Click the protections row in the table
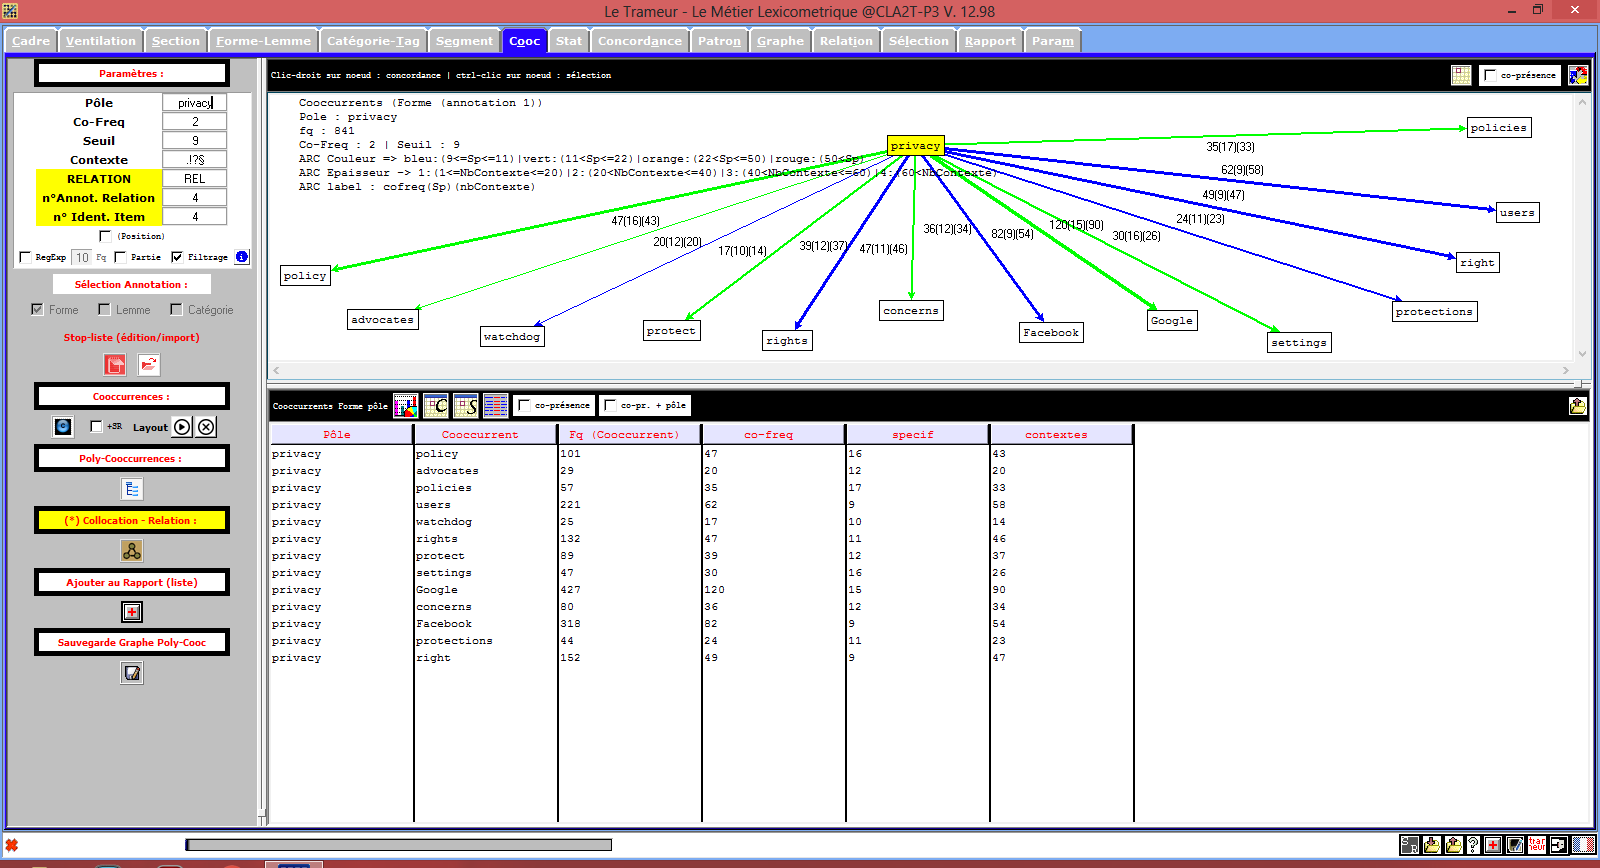This screenshot has height=868, width=1600. (x=700, y=641)
